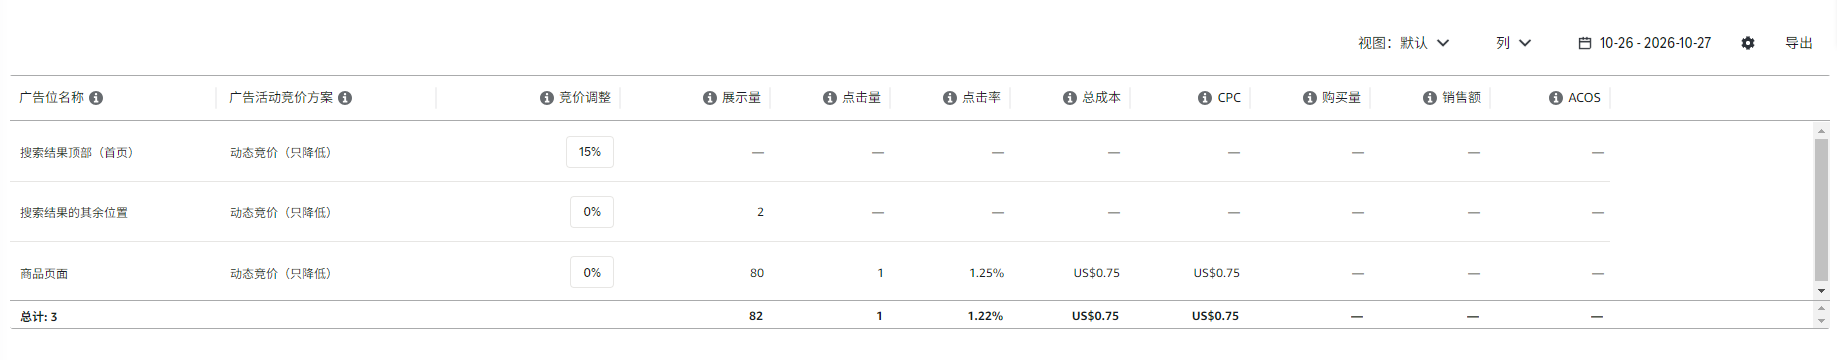Click the table vertical scrollbar thumb
This screenshot has height=360, width=1837.
click(1821, 210)
